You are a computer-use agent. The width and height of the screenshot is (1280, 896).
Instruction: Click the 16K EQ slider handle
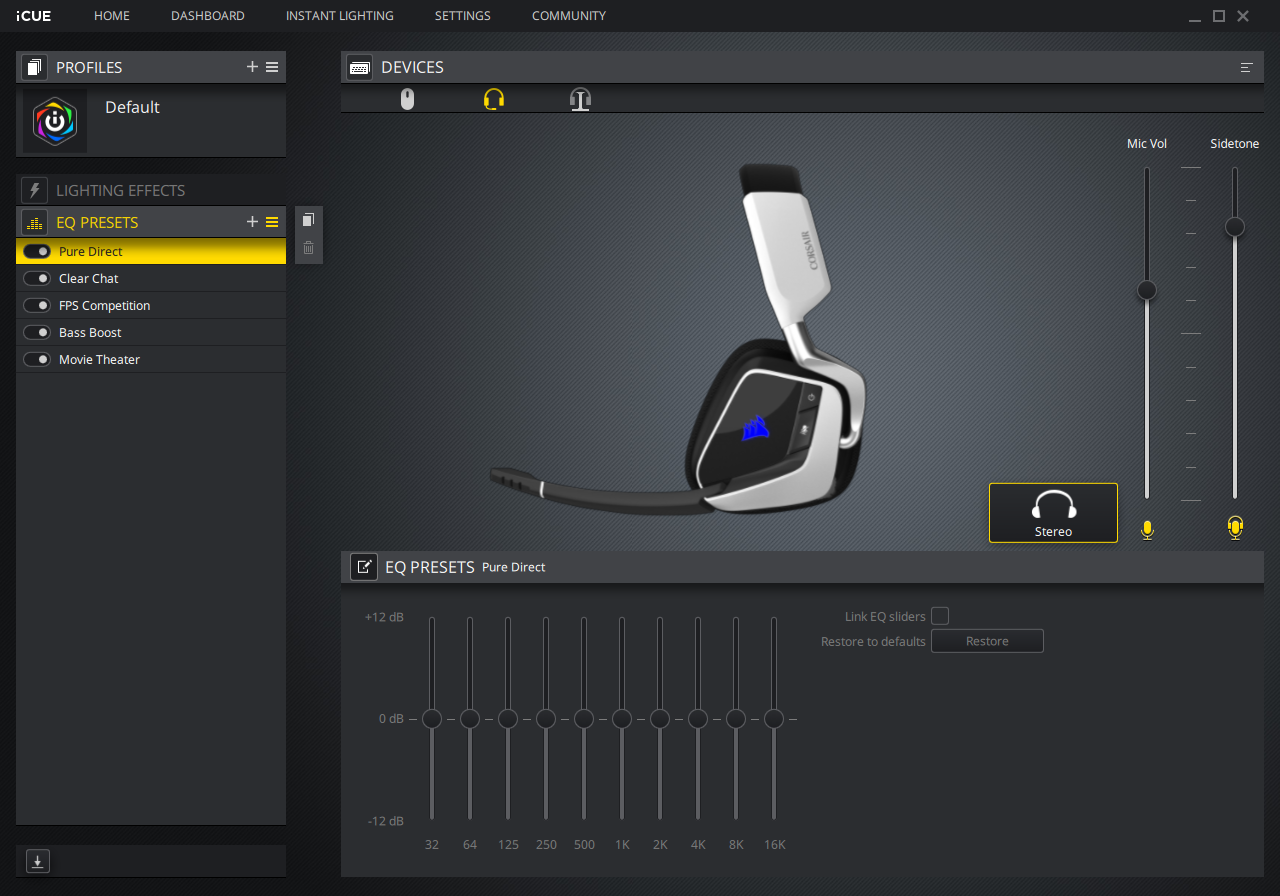tap(774, 719)
